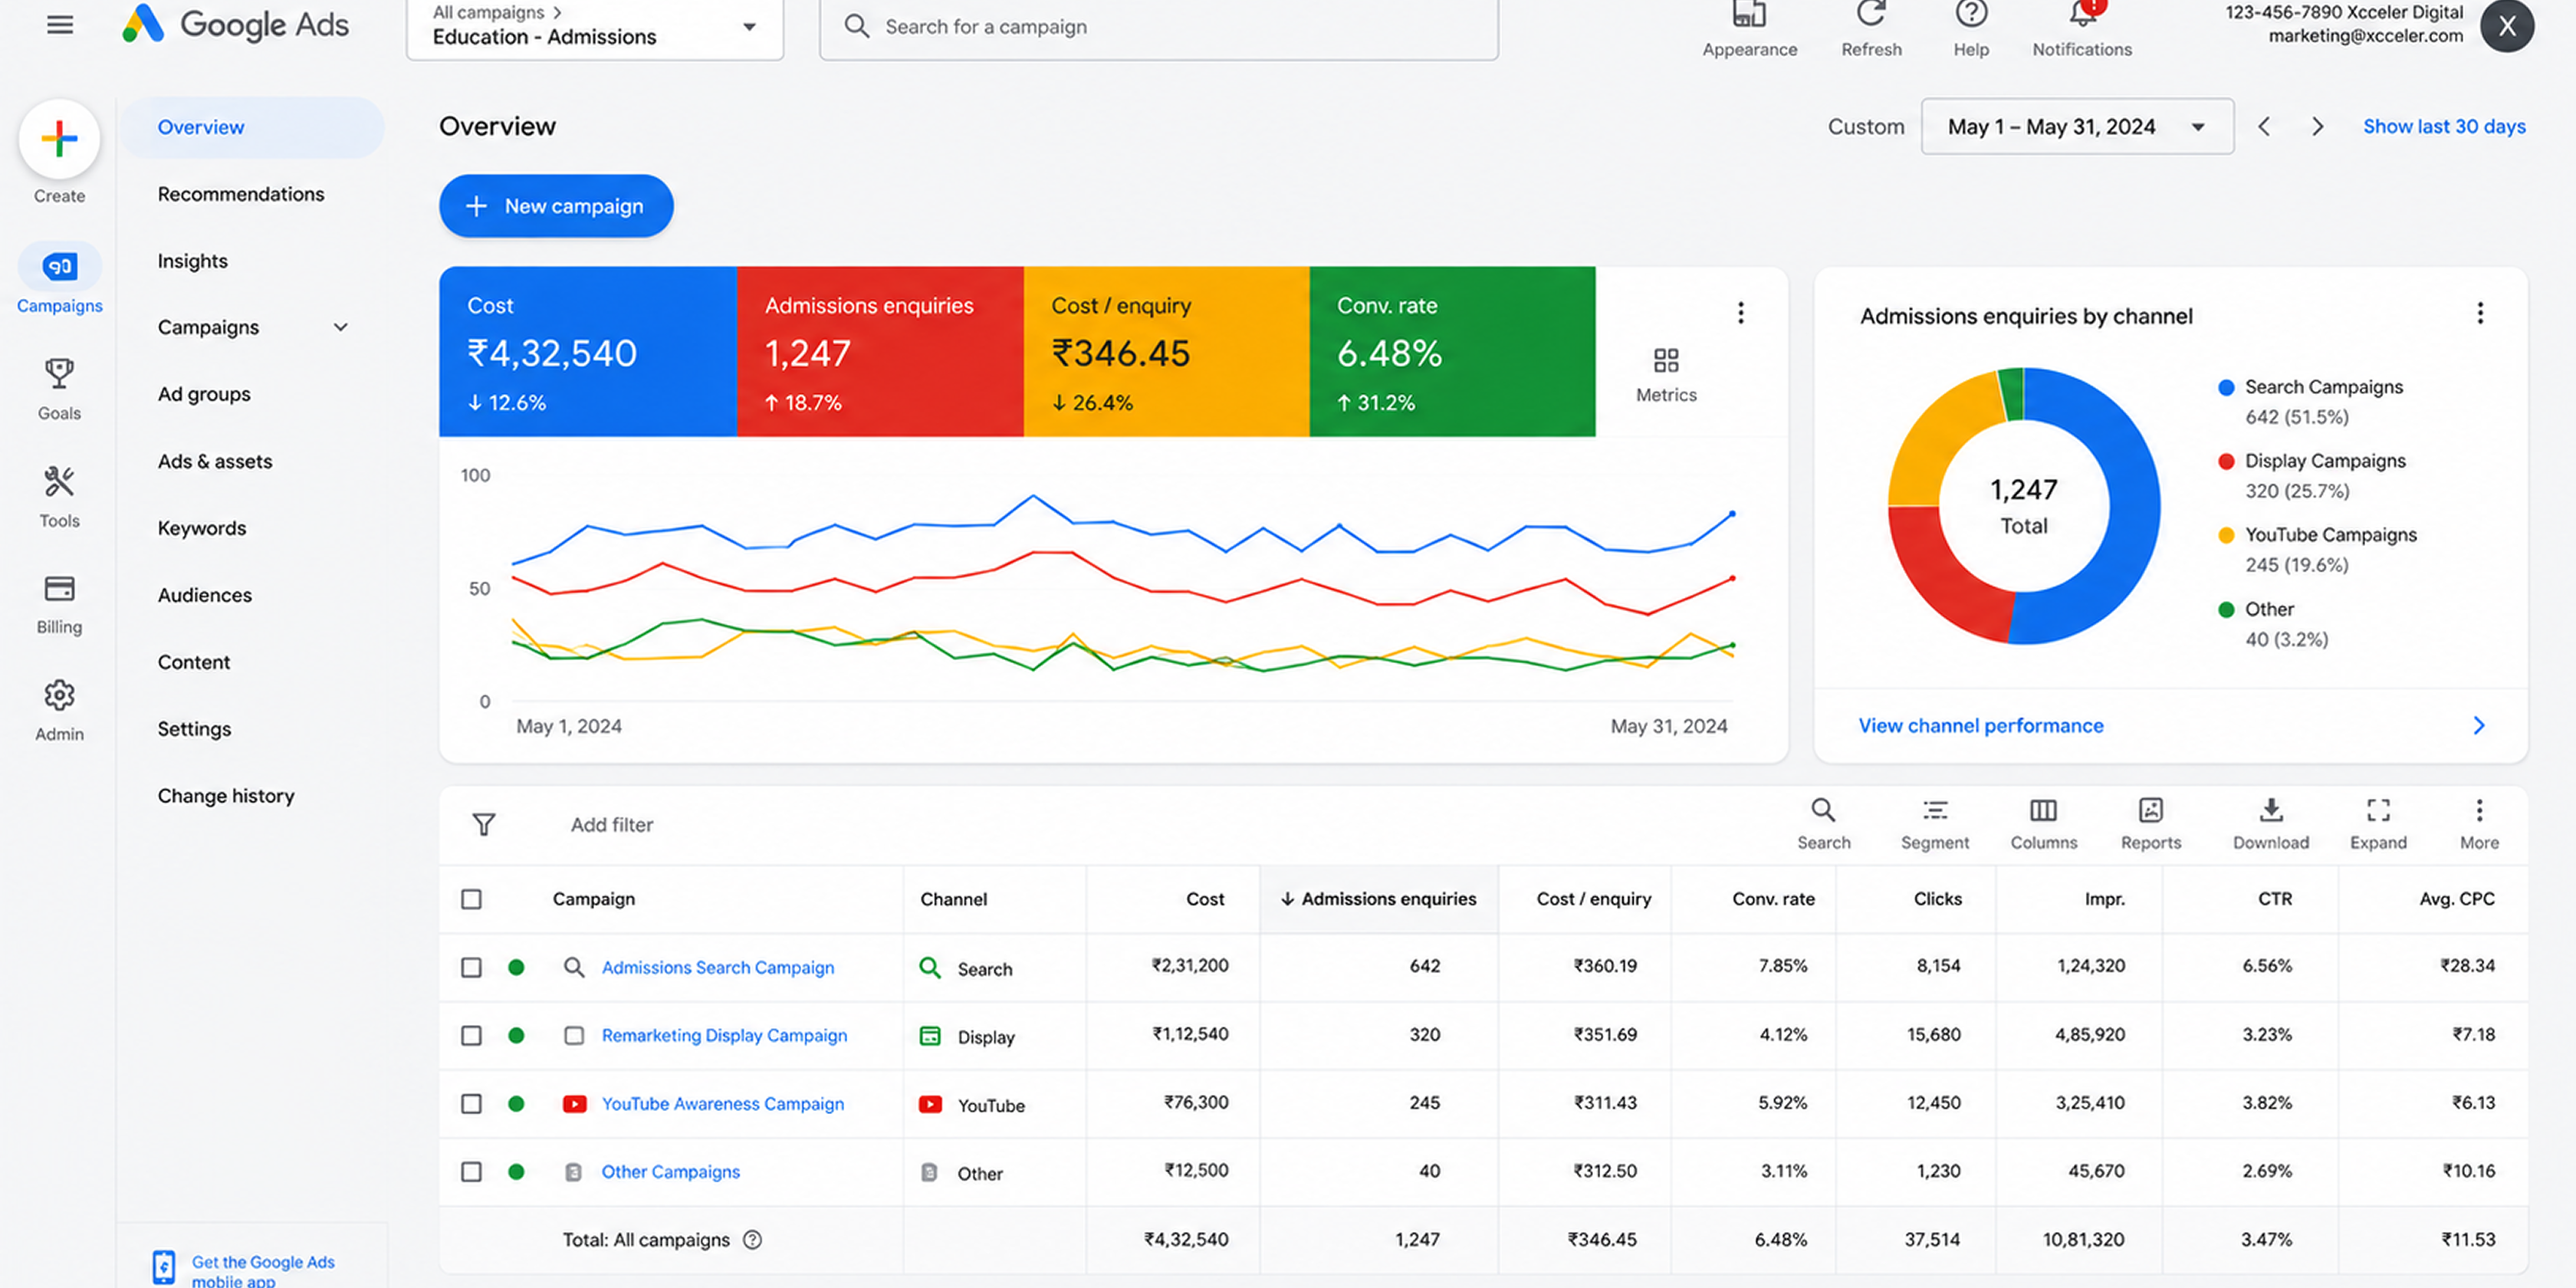Open the Education - Admissions campaign selector
This screenshot has width=2576, height=1288.
[x=595, y=28]
